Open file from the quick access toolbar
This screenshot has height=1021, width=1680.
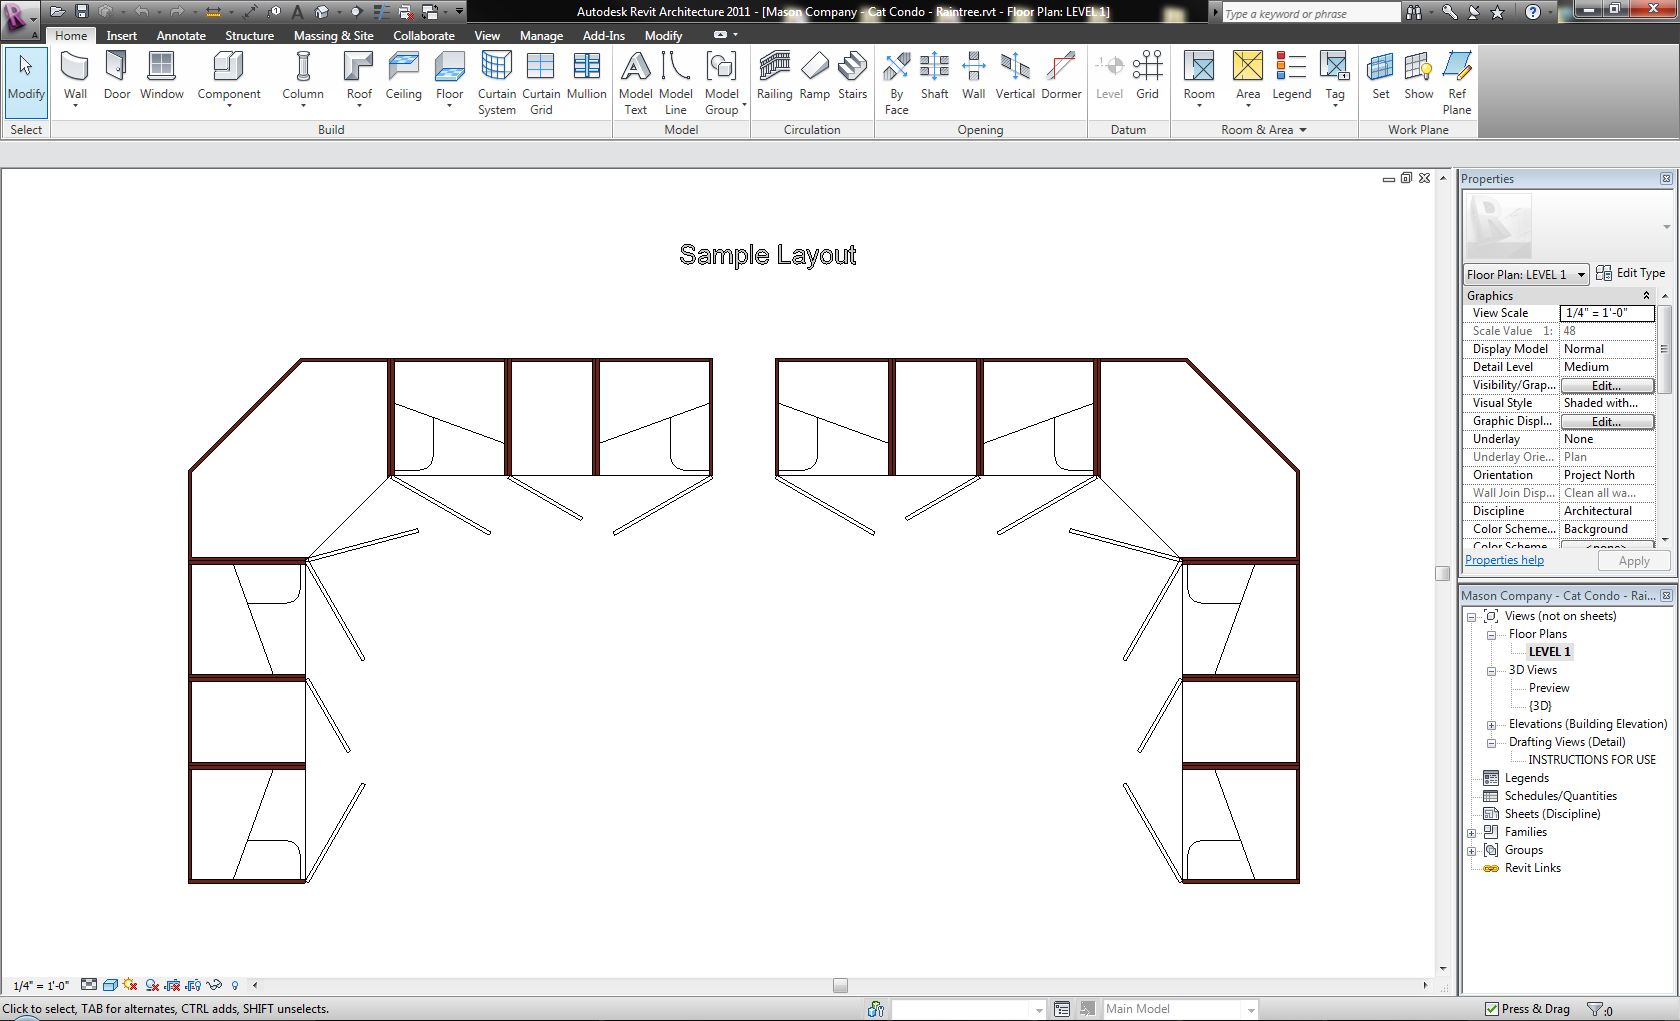tap(57, 12)
